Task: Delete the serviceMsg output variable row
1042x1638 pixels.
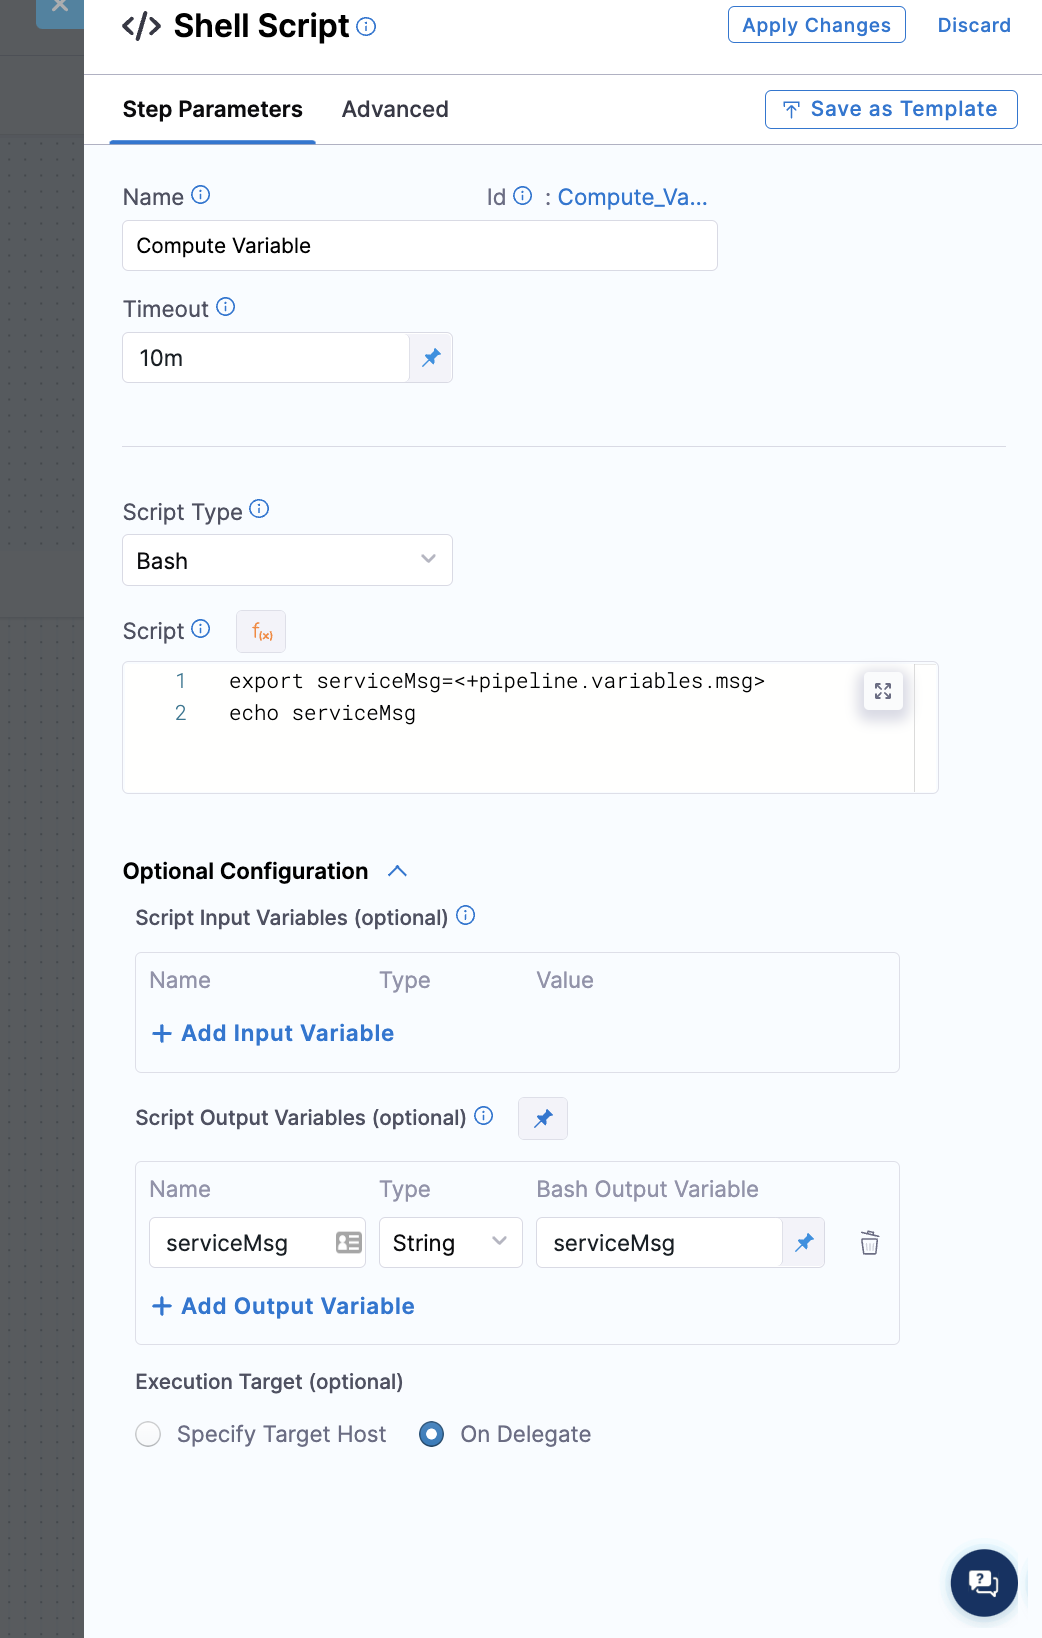Action: [870, 1243]
